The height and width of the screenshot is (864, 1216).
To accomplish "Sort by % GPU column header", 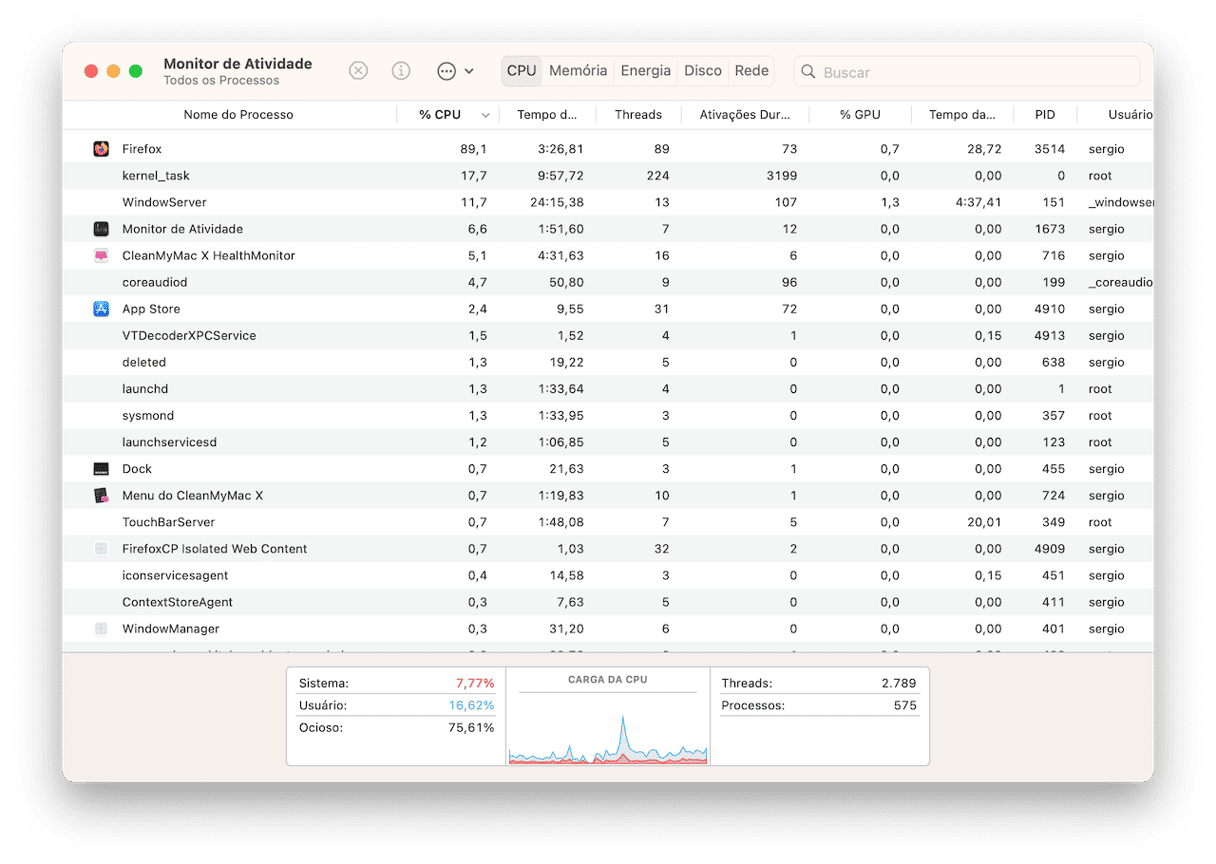I will [860, 115].
